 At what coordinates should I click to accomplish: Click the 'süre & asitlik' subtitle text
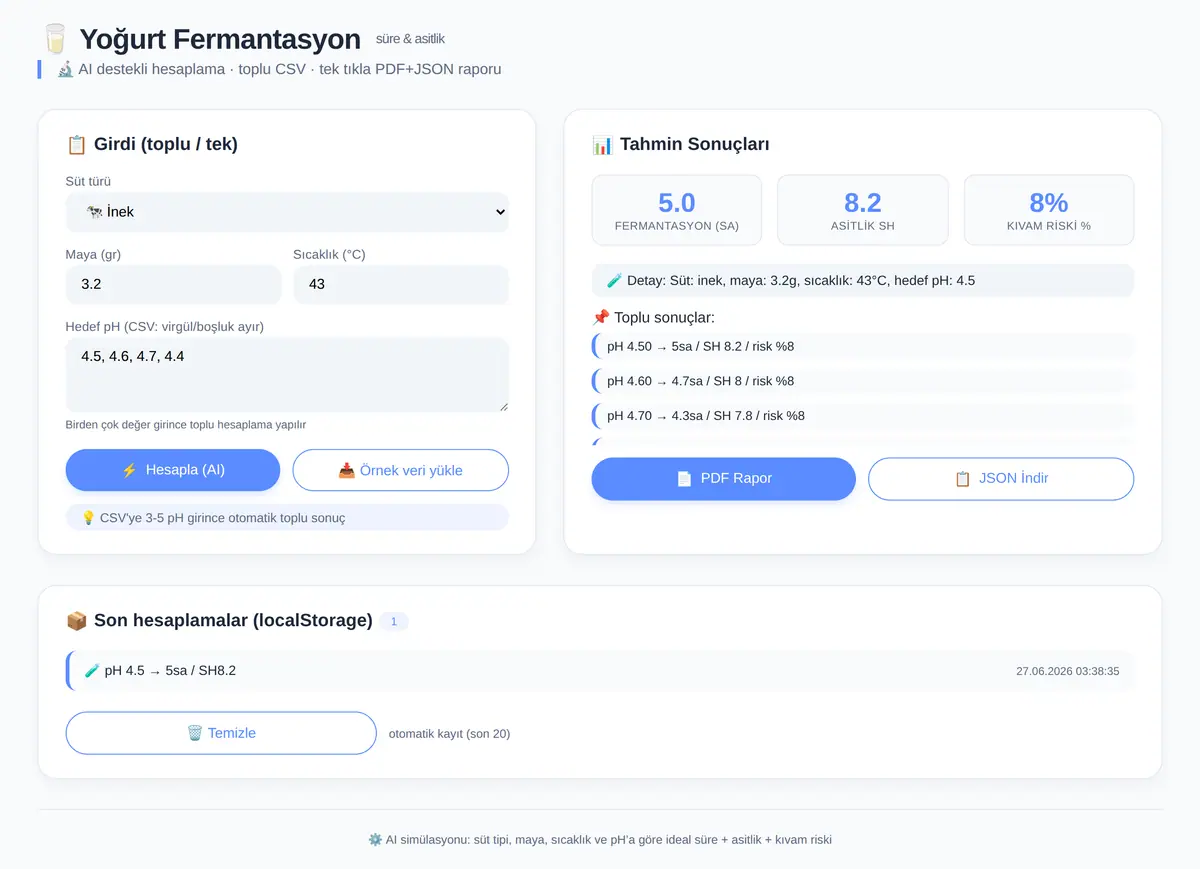pos(410,39)
